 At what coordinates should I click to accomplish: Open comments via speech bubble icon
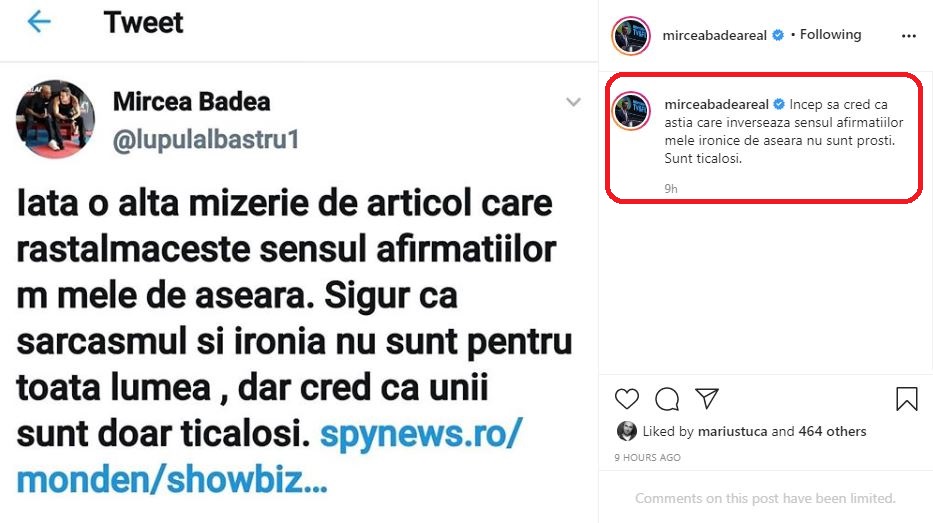667,399
